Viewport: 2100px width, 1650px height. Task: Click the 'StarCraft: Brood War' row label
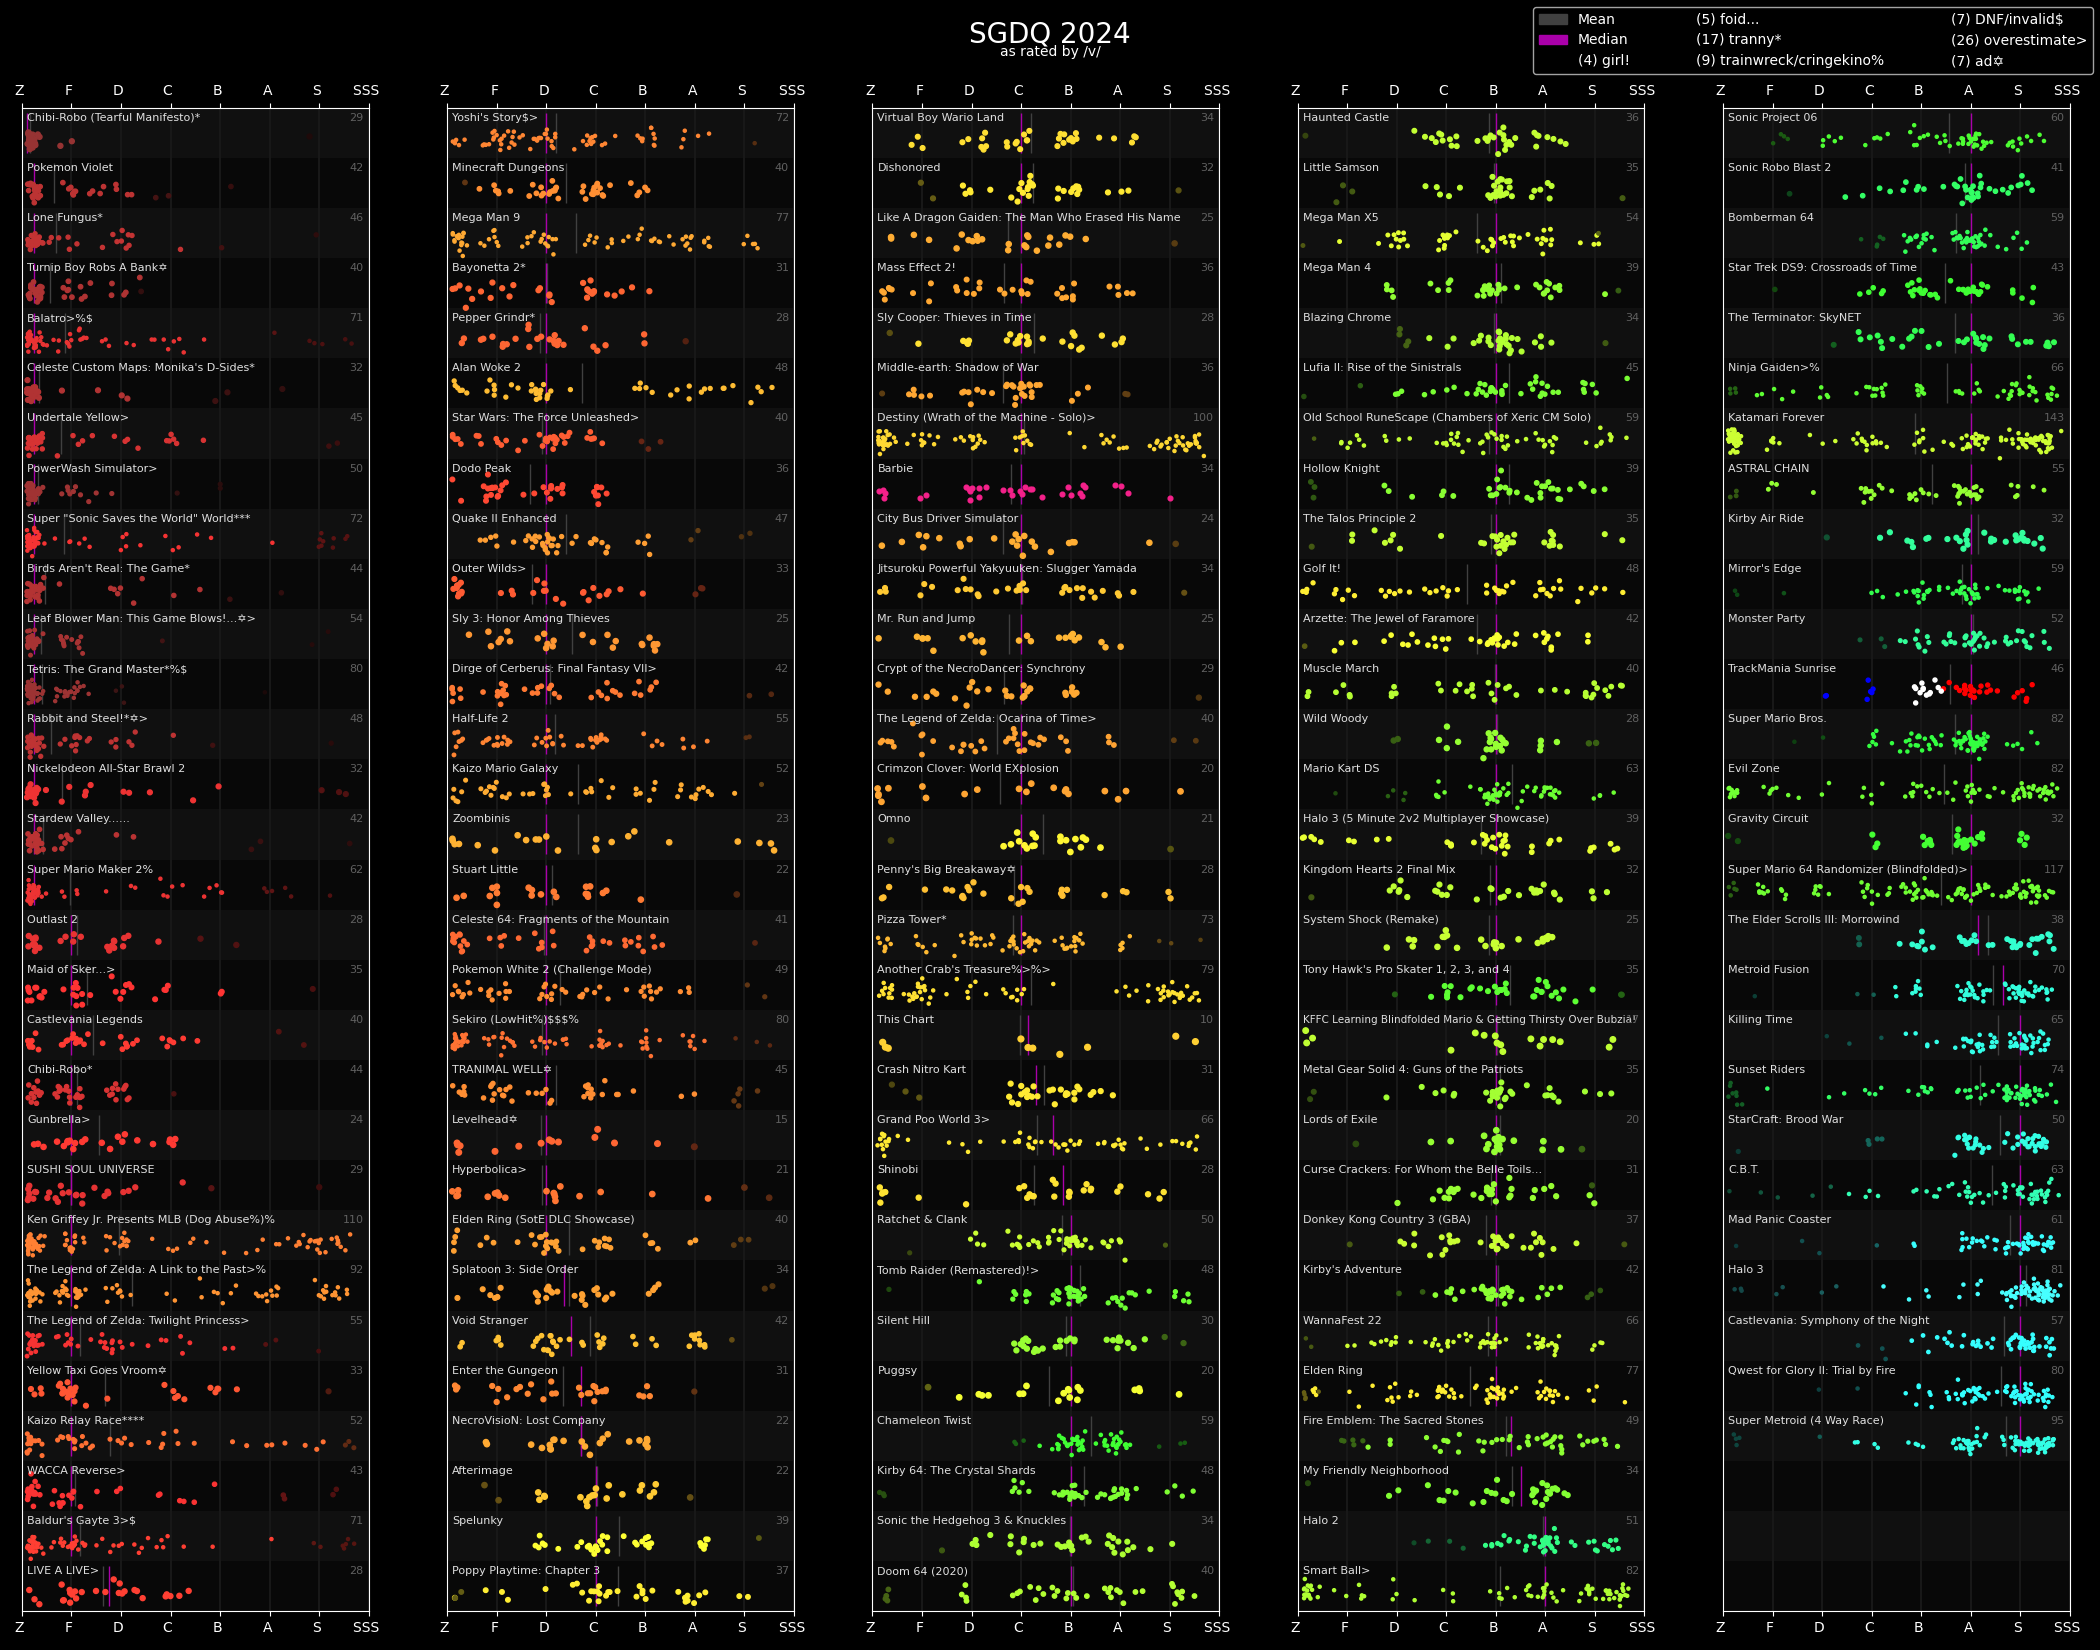[x=1785, y=1119]
